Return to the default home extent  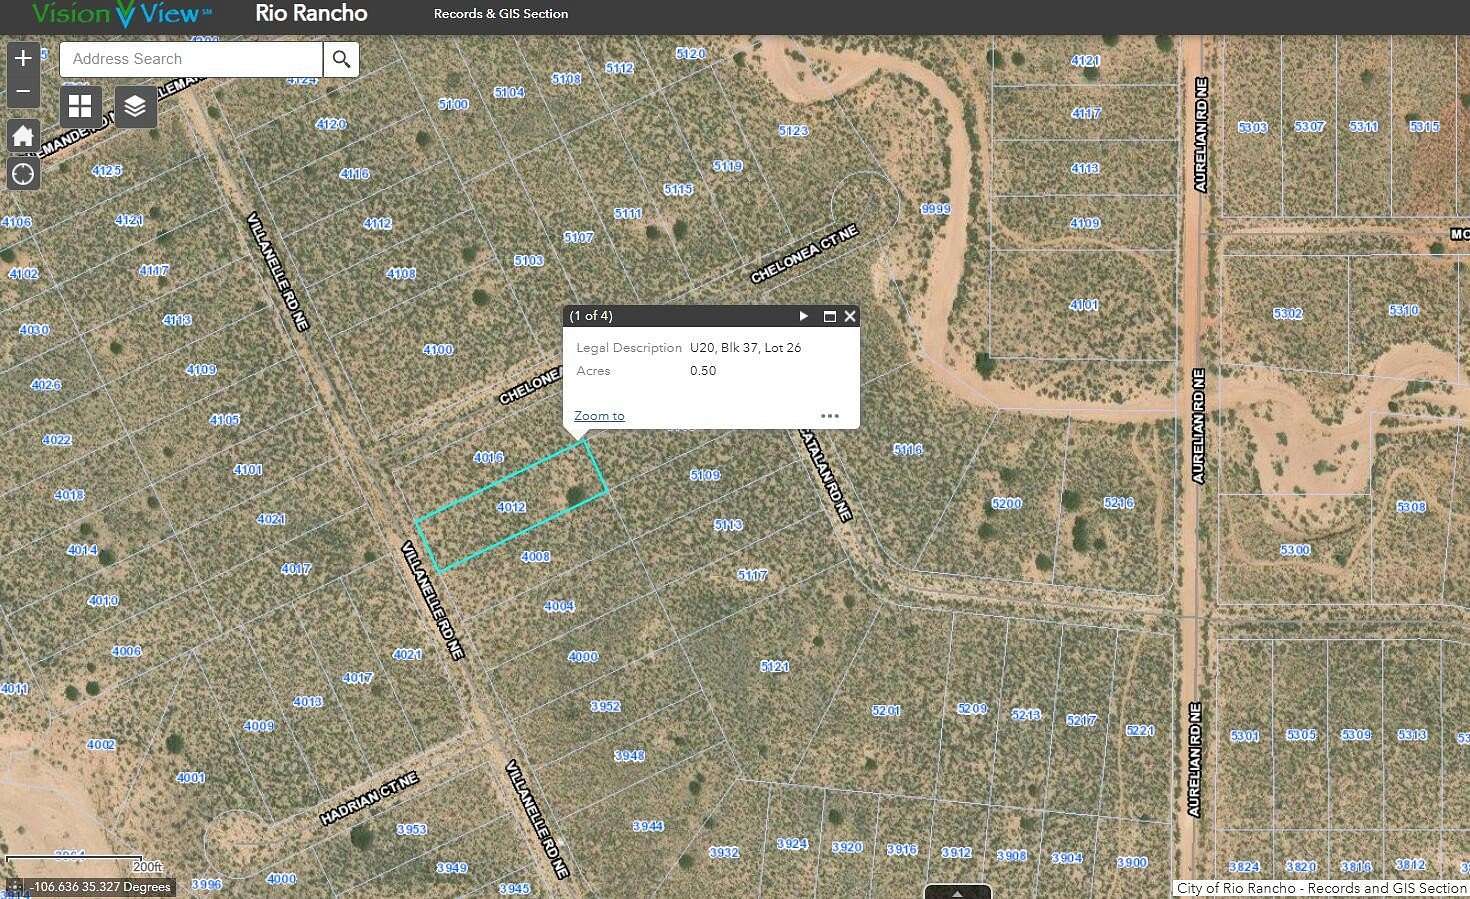[23, 136]
